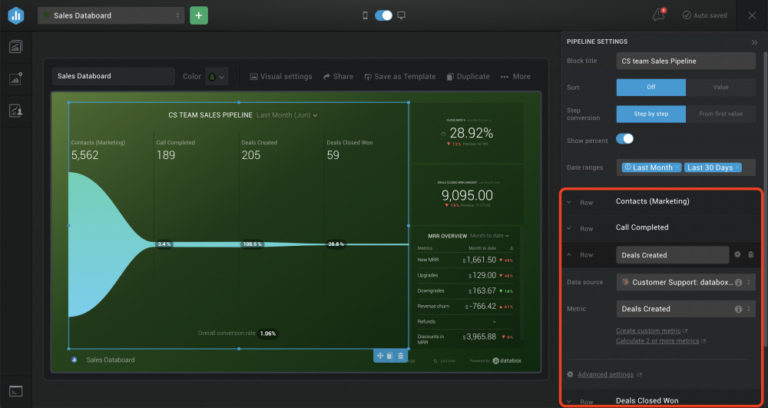Open the Color picker dropdown
The height and width of the screenshot is (408, 768).
[x=216, y=76]
